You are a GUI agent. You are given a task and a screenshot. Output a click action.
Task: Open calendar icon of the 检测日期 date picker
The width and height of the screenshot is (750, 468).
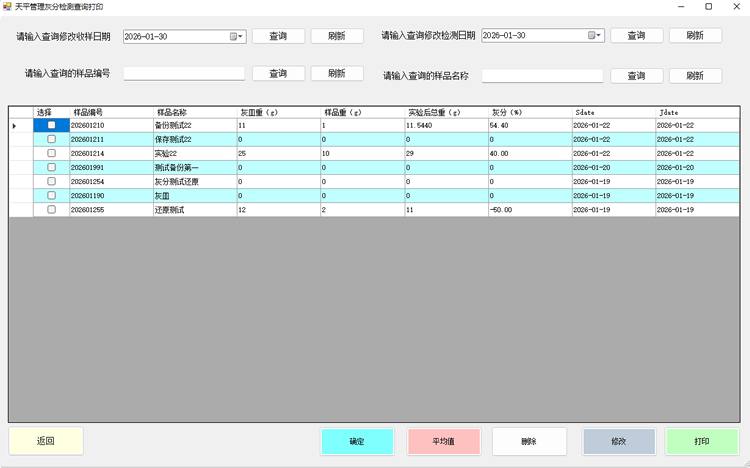click(592, 36)
